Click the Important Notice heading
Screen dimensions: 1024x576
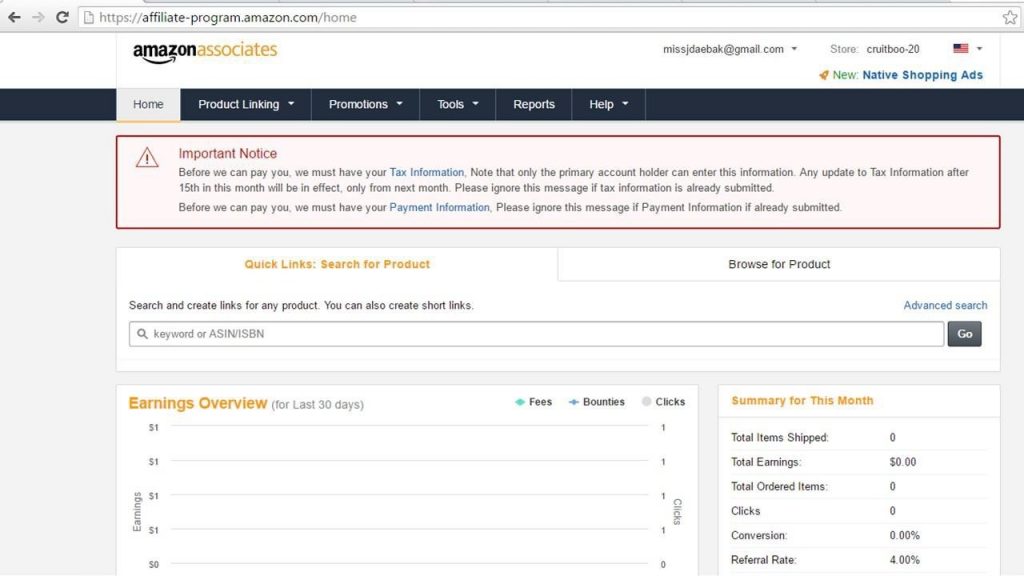click(x=227, y=153)
